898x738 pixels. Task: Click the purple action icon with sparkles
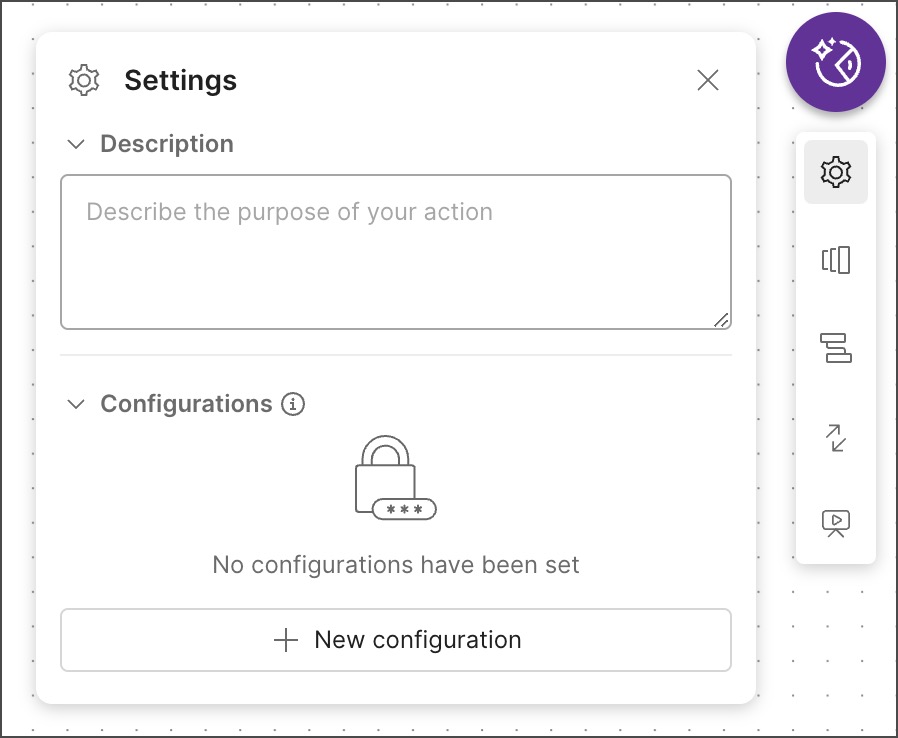(835, 62)
